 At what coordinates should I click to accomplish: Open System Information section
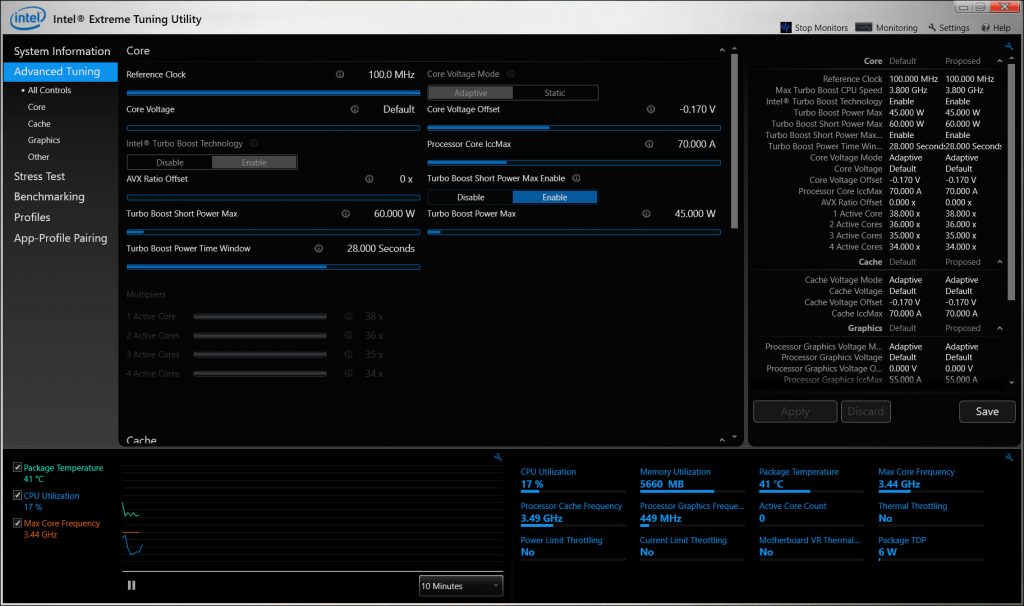(62, 51)
